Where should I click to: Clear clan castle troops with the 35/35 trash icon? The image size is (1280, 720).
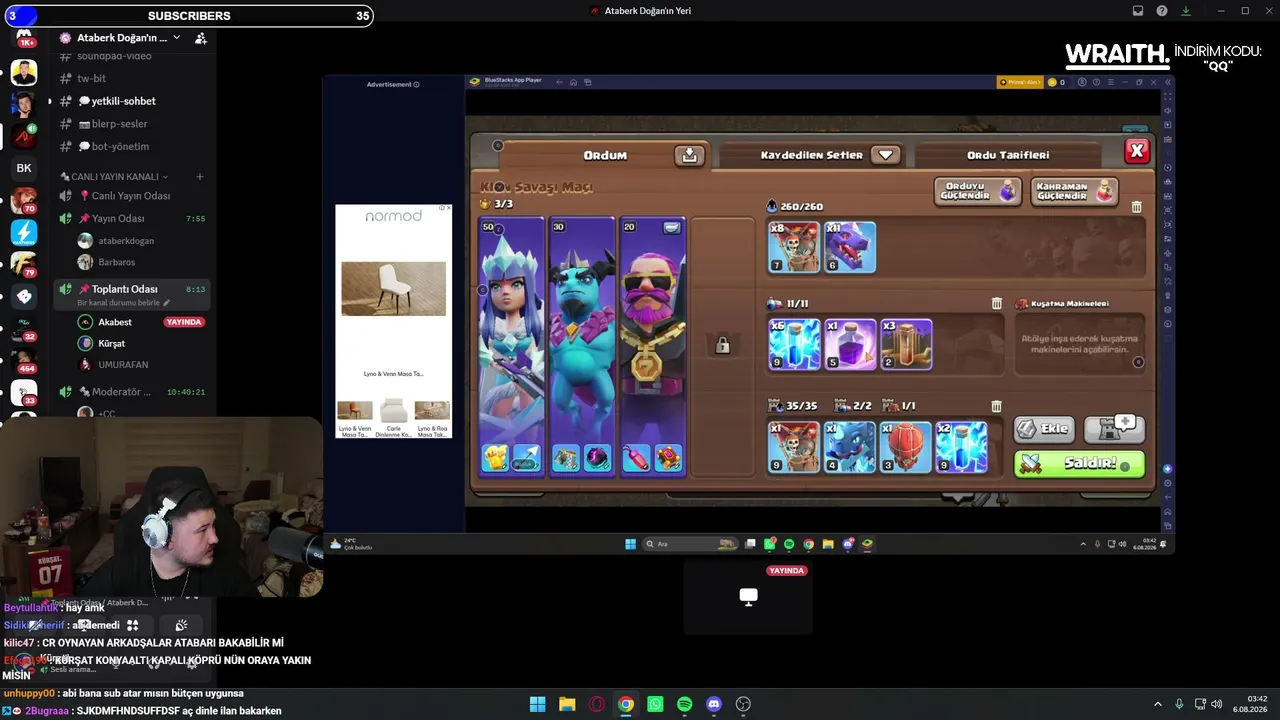tap(996, 406)
